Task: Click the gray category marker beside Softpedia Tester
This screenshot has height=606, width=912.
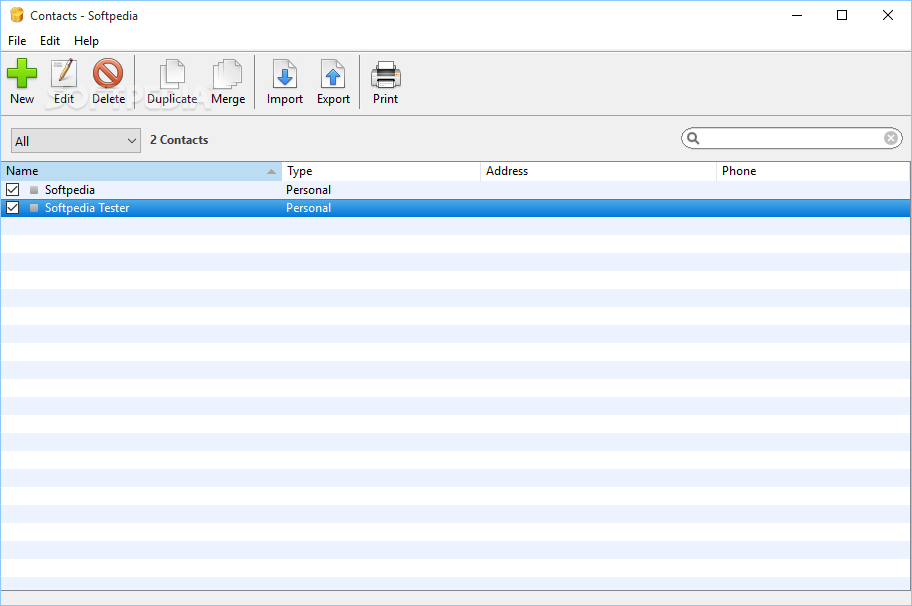Action: point(34,208)
